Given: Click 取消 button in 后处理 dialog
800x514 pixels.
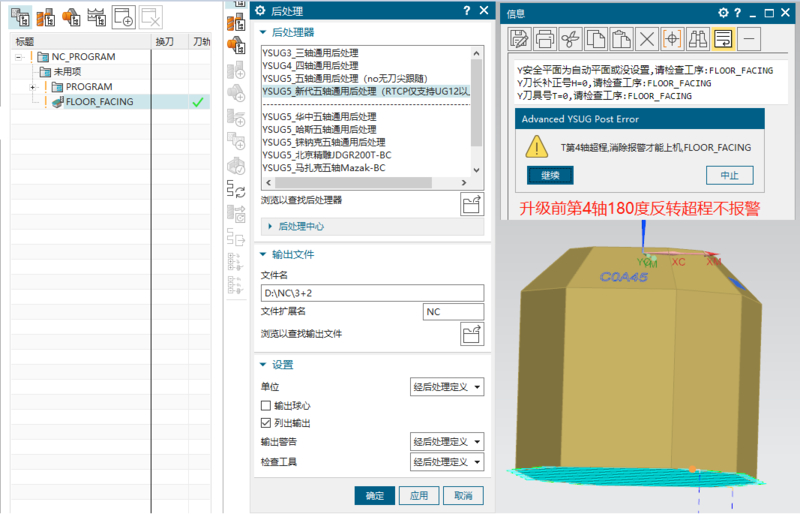Looking at the screenshot, I should click(463, 496).
